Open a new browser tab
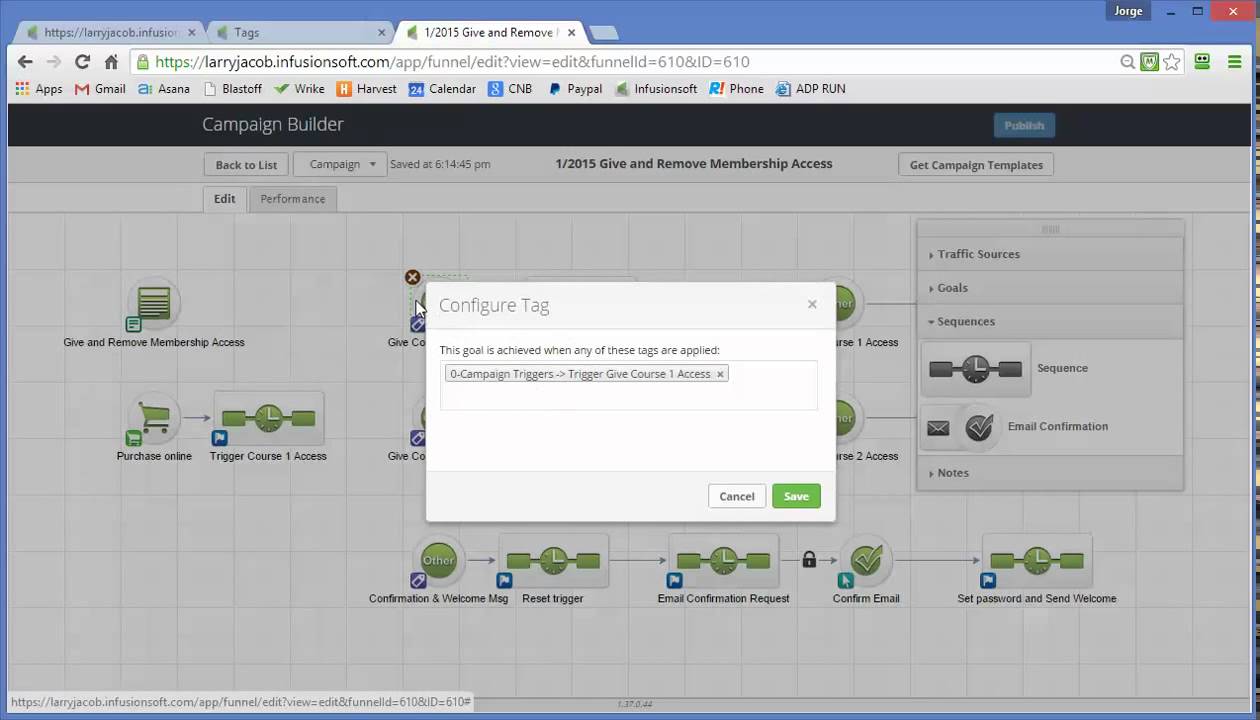 [603, 33]
